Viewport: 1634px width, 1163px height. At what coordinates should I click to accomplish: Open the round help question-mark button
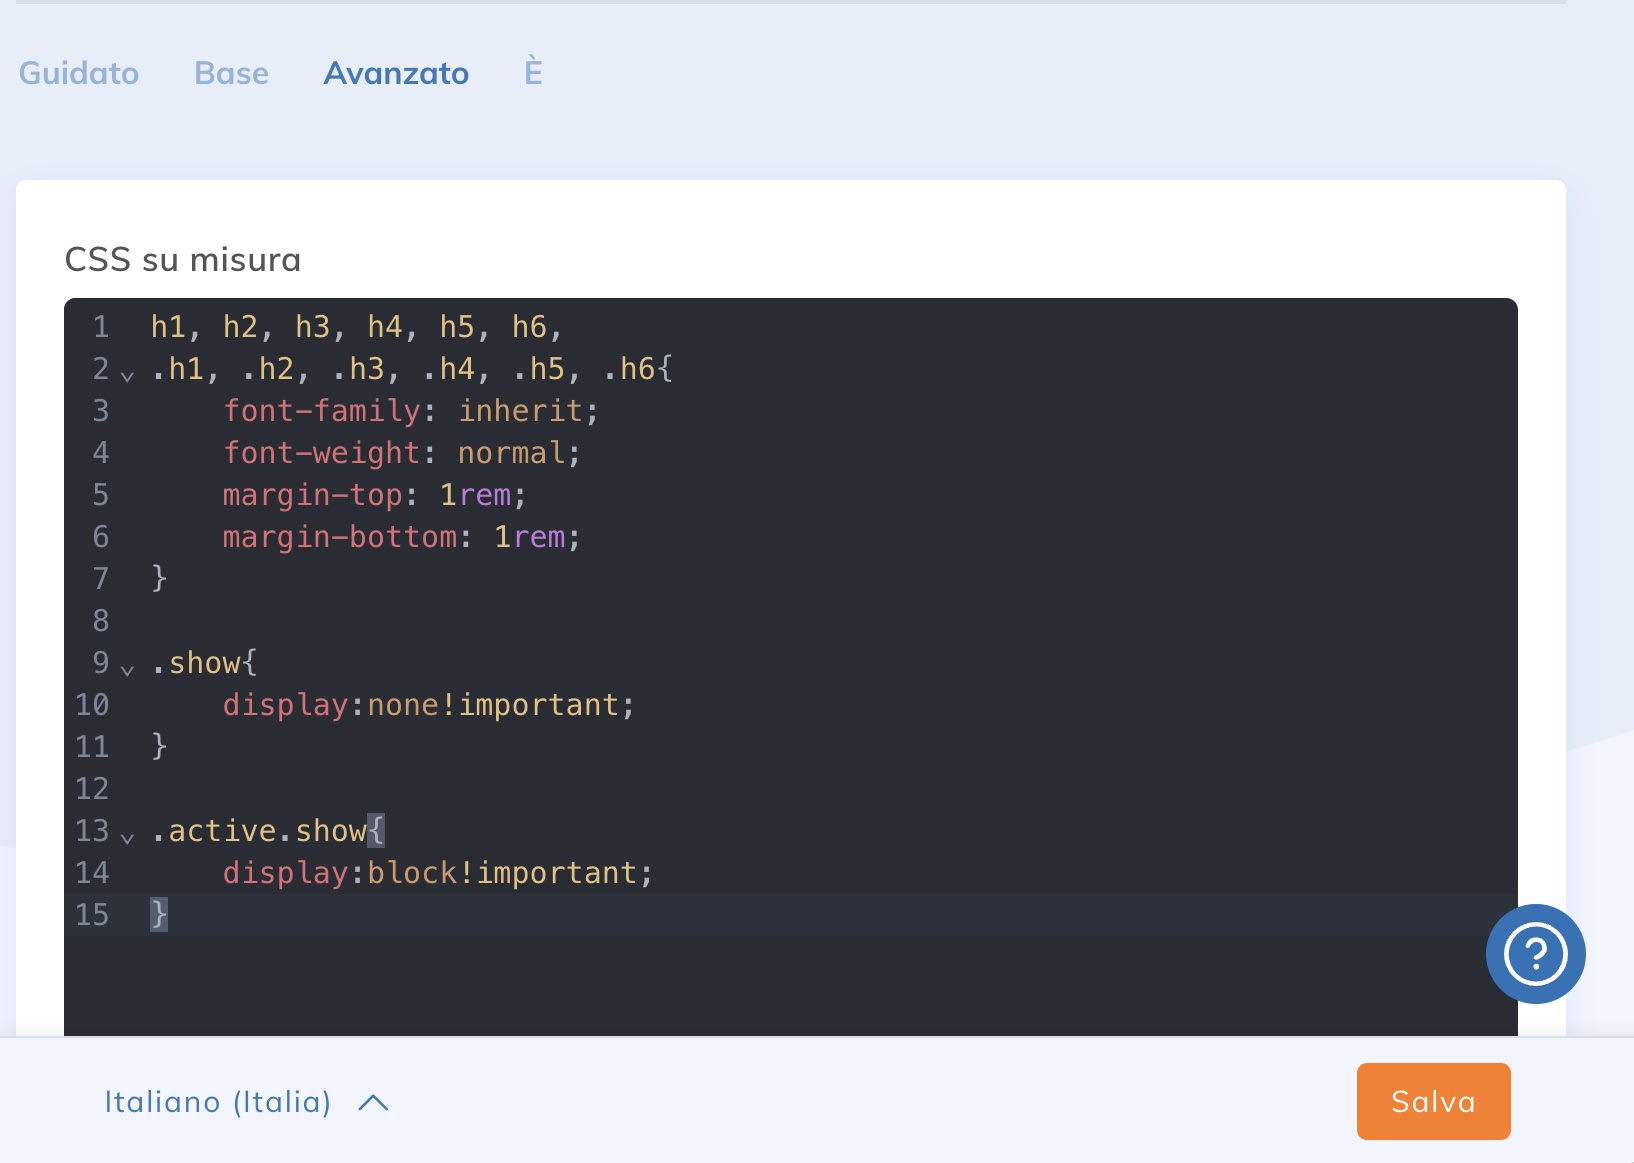click(x=1535, y=954)
